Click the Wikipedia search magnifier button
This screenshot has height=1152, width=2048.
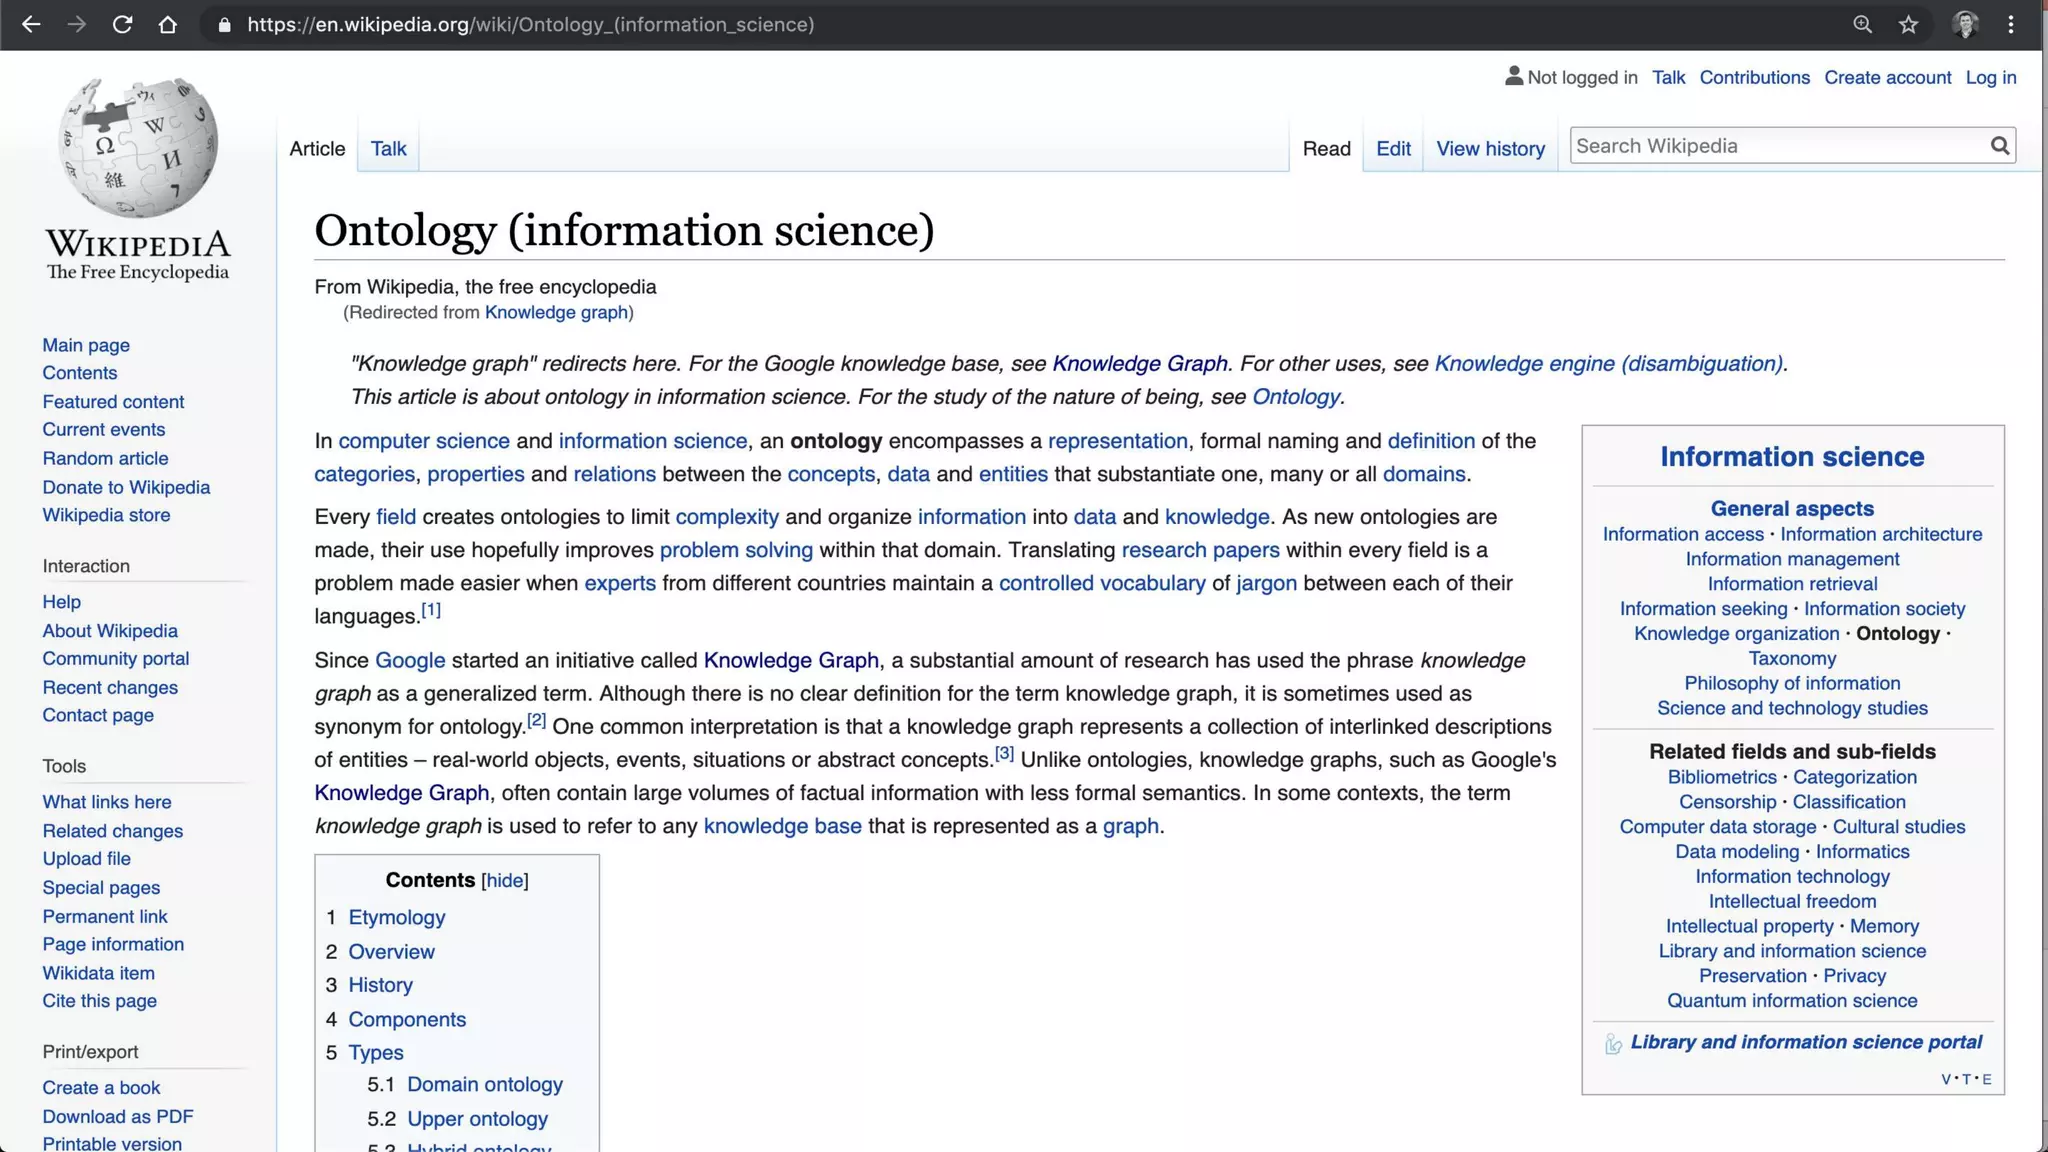point(1999,146)
